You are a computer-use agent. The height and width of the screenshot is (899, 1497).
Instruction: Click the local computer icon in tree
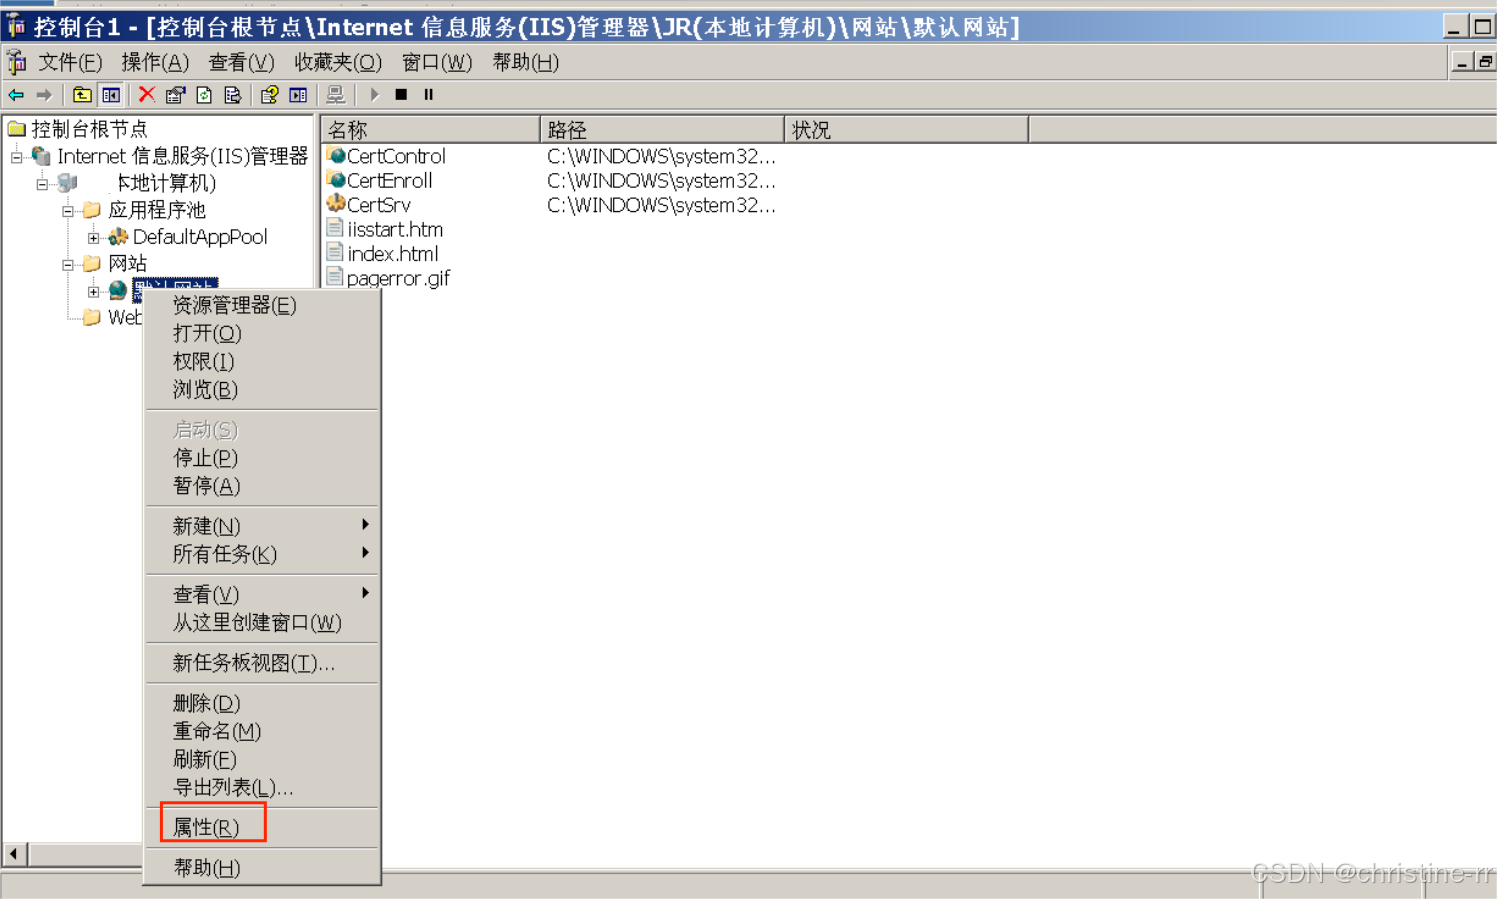(x=67, y=183)
